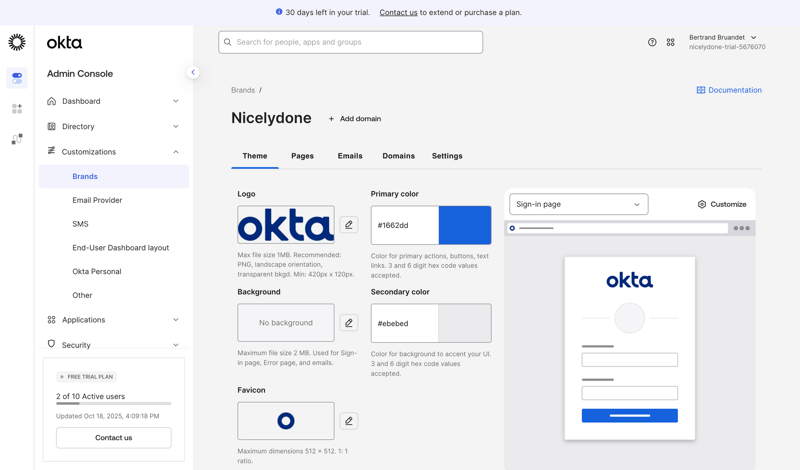Go to the Brands breadcrumb
This screenshot has width=800, height=470.
243,90
